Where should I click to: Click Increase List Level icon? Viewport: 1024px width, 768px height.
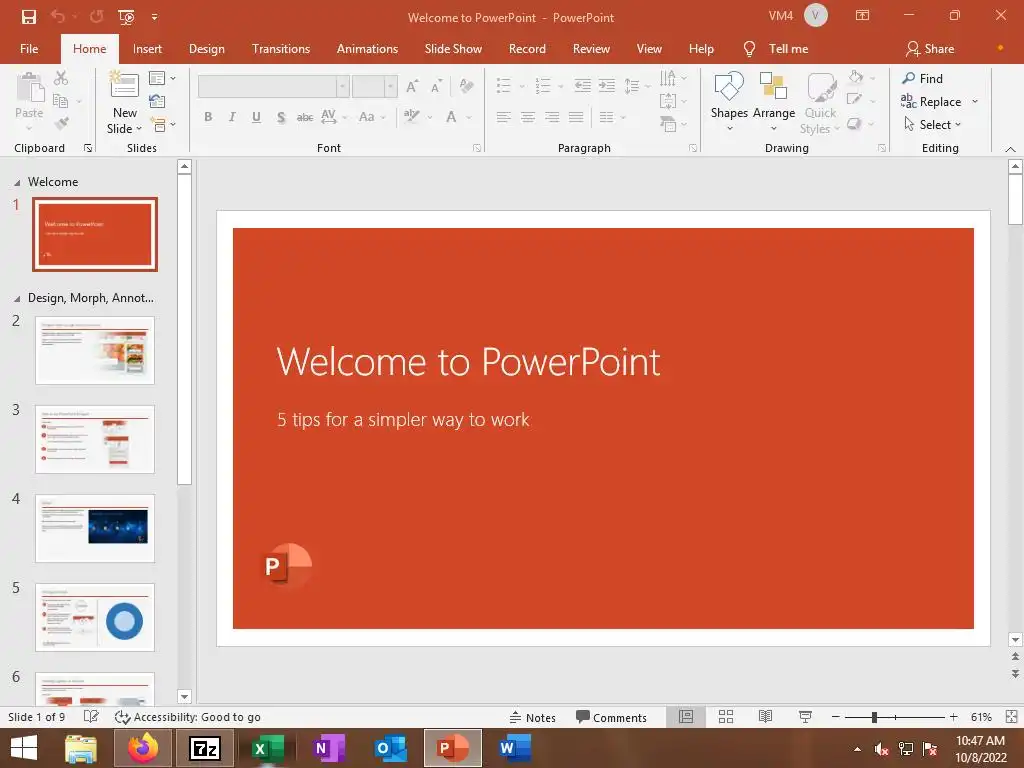coord(607,86)
